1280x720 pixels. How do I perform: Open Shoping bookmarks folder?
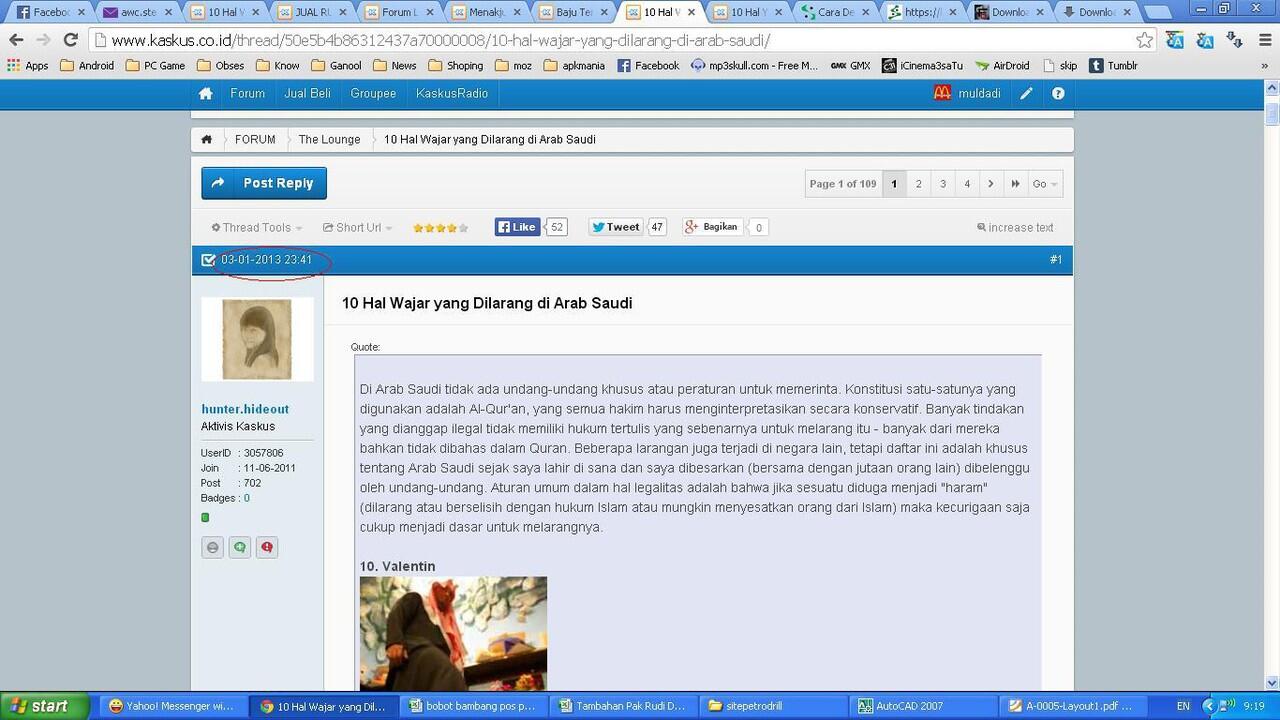tap(455, 66)
